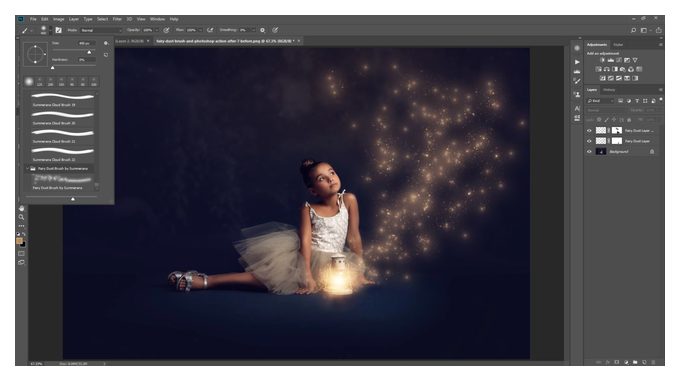Expand the Flow value dropdown arrow
The image size is (680, 381).
coord(200,30)
